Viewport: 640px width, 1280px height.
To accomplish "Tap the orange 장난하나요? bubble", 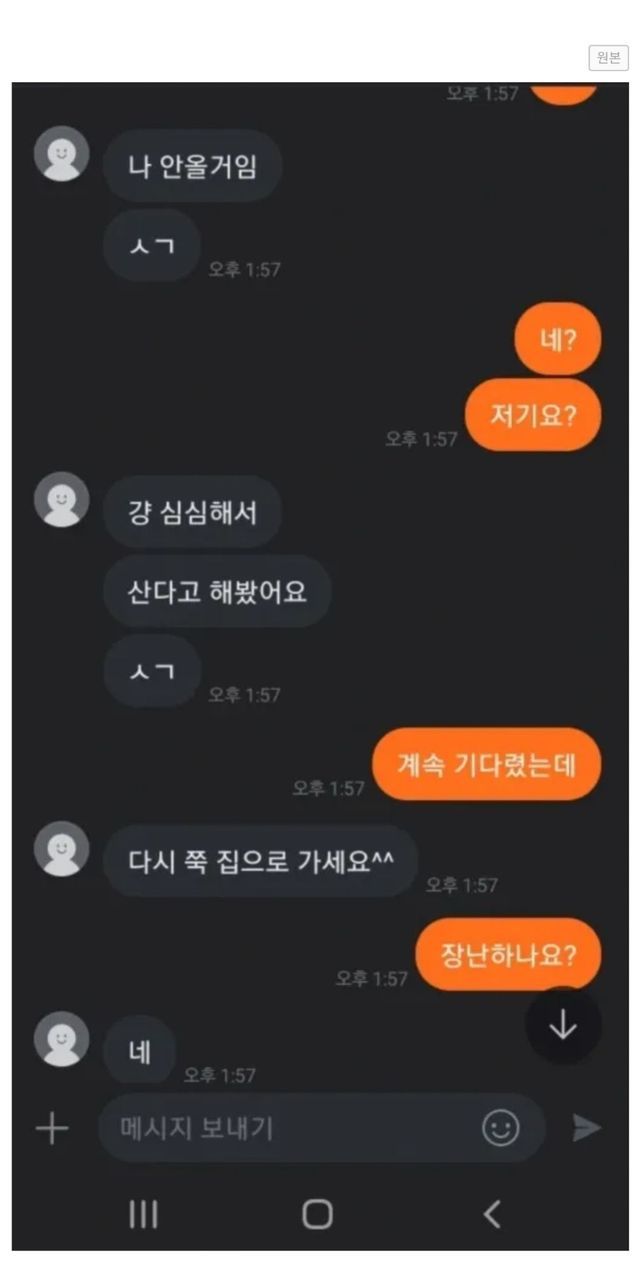I will coord(508,954).
